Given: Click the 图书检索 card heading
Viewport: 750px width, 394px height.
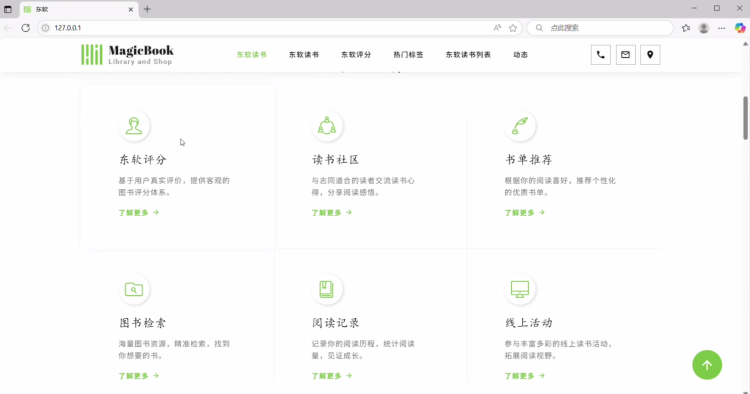Looking at the screenshot, I should pos(143,323).
